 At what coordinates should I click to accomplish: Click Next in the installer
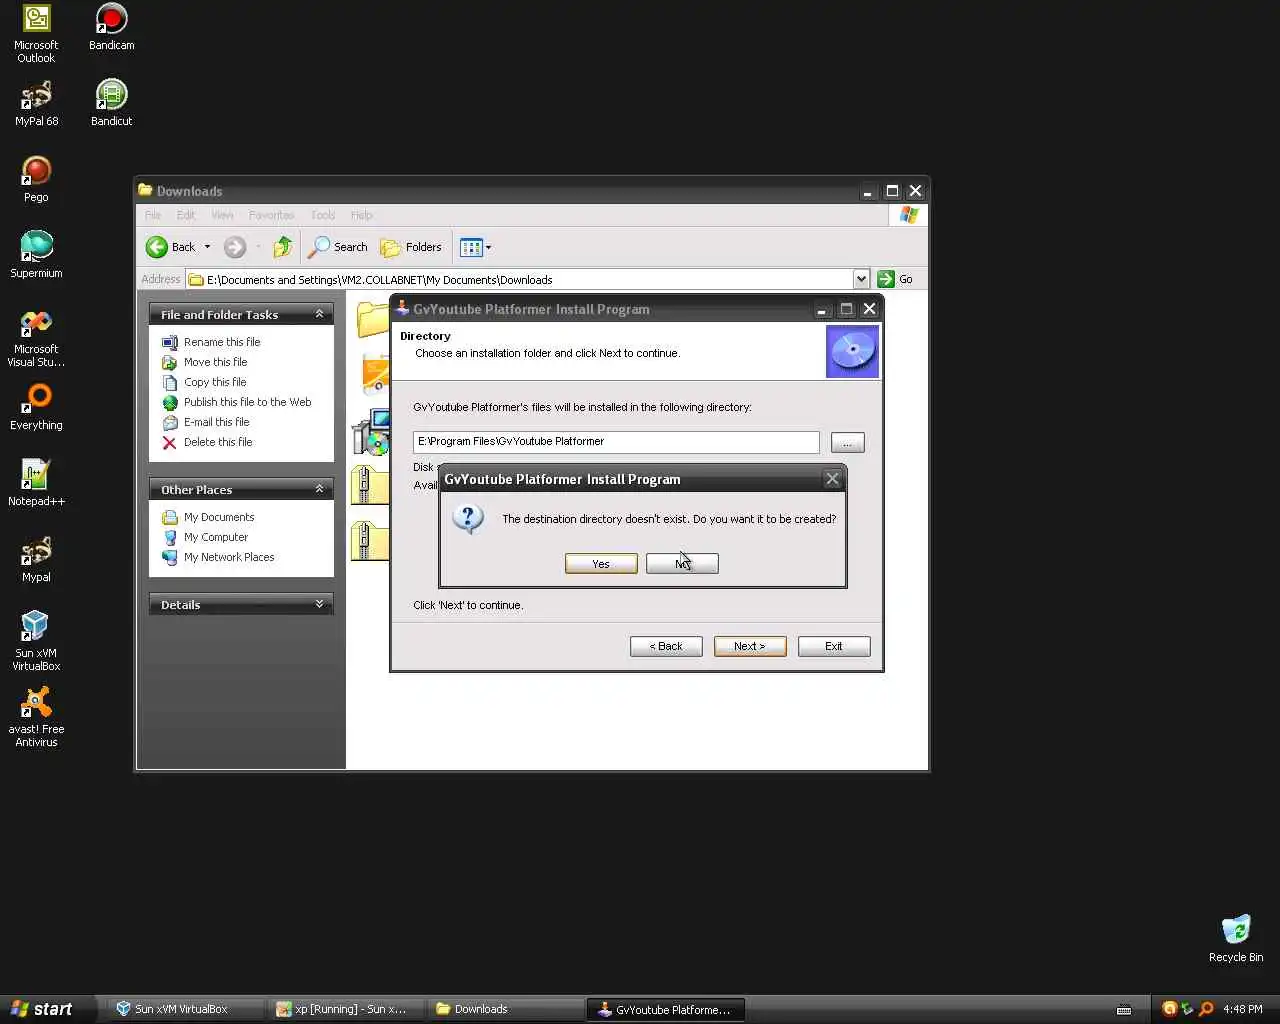pyautogui.click(x=750, y=646)
